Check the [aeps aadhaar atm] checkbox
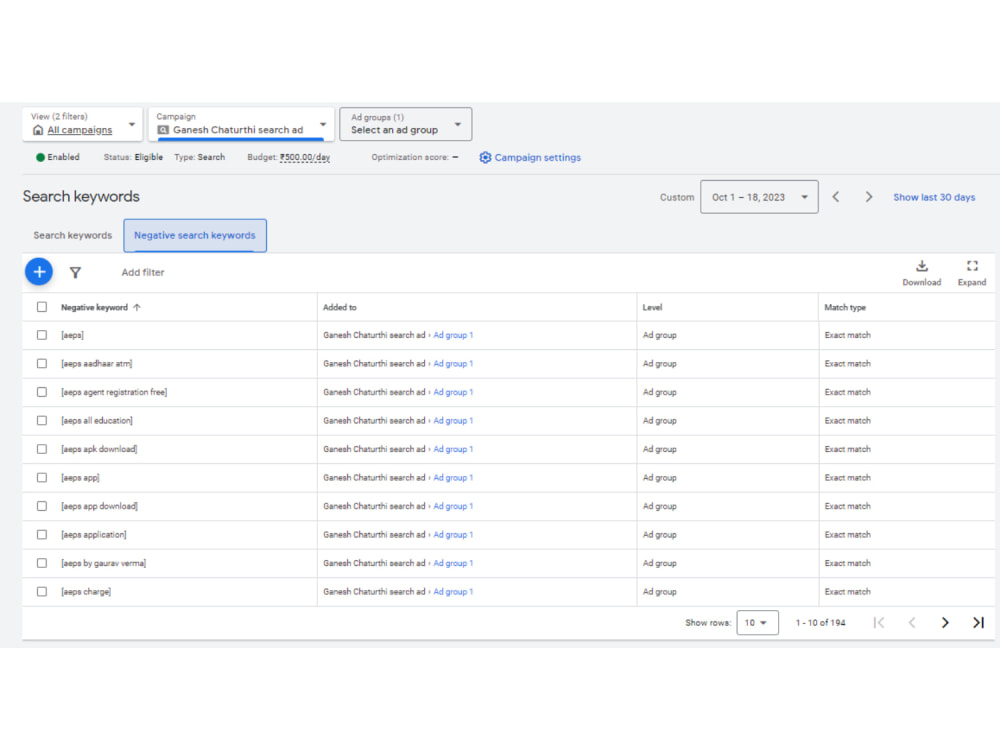 (42, 364)
